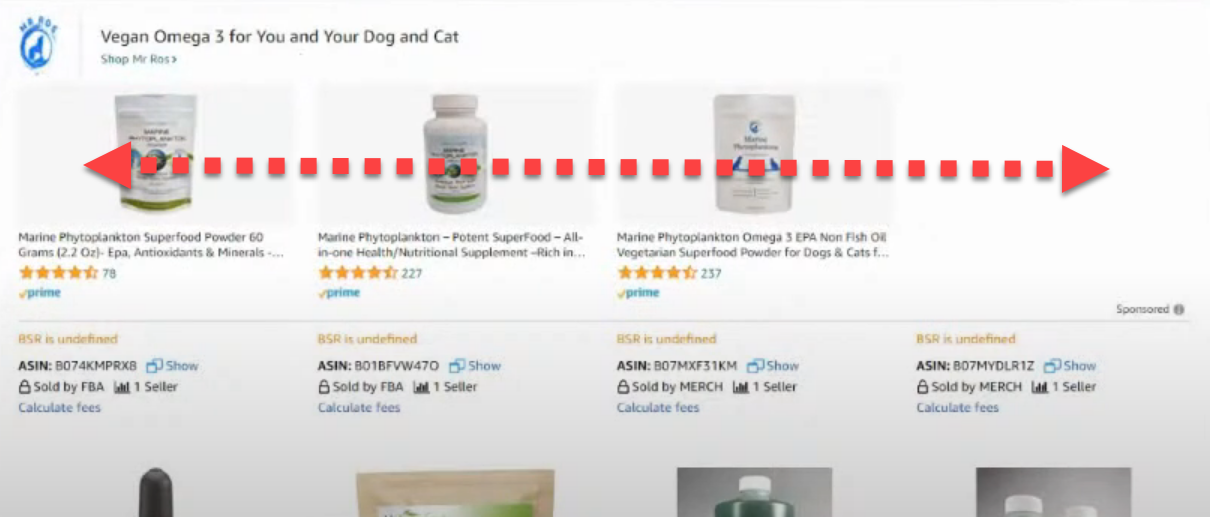Calculate fees for ASIN B07MXF31KM

point(658,408)
